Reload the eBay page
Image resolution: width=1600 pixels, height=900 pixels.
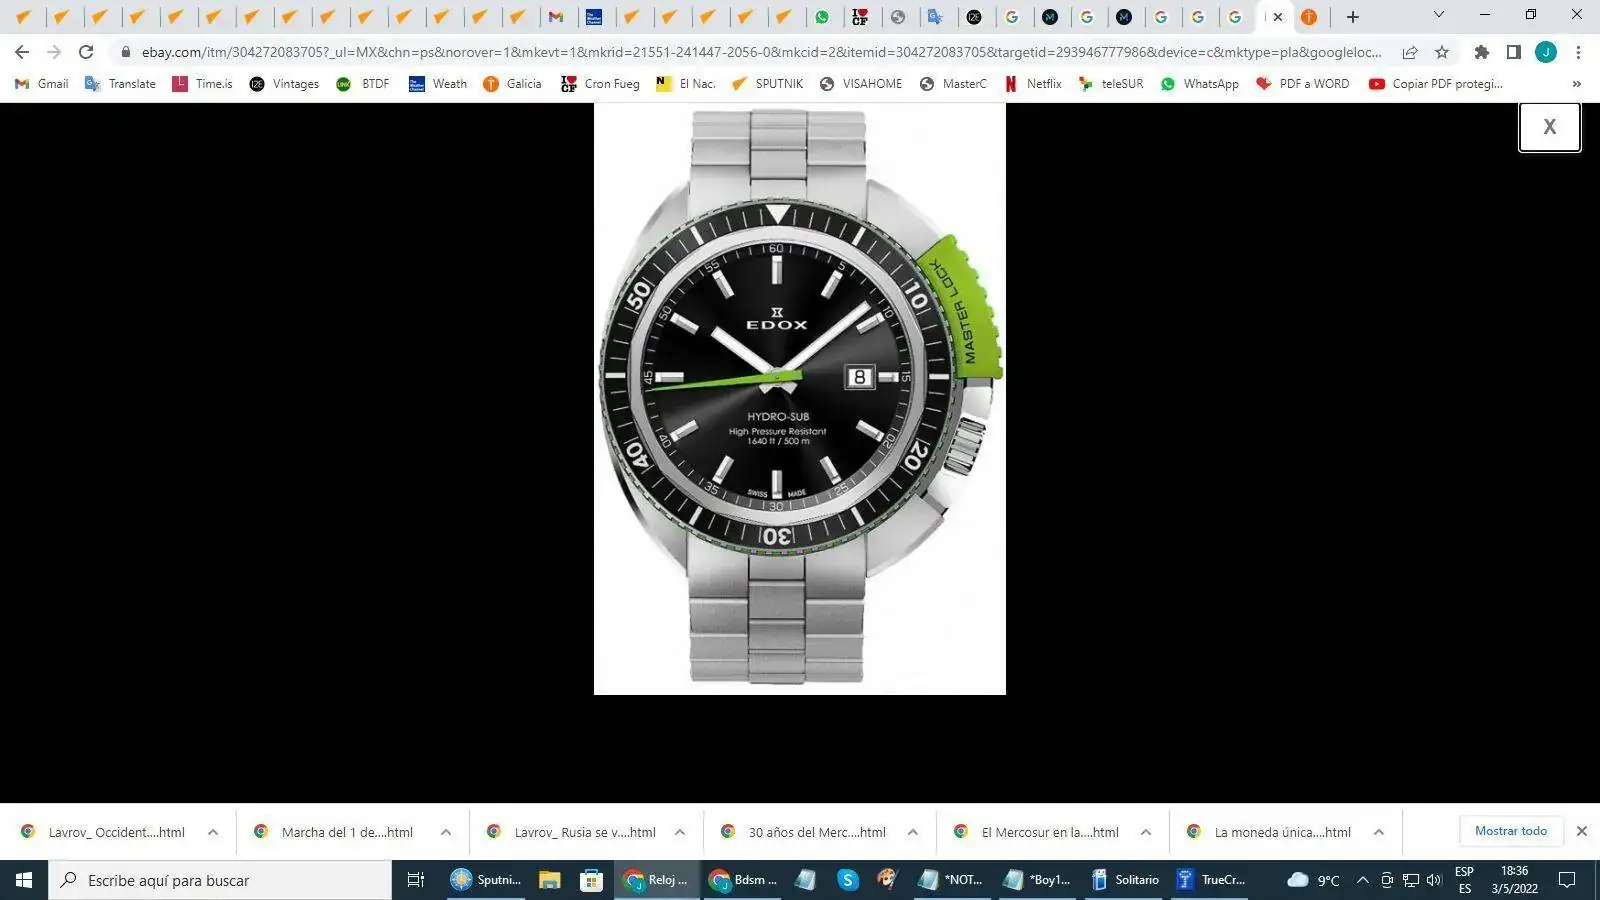(x=86, y=52)
